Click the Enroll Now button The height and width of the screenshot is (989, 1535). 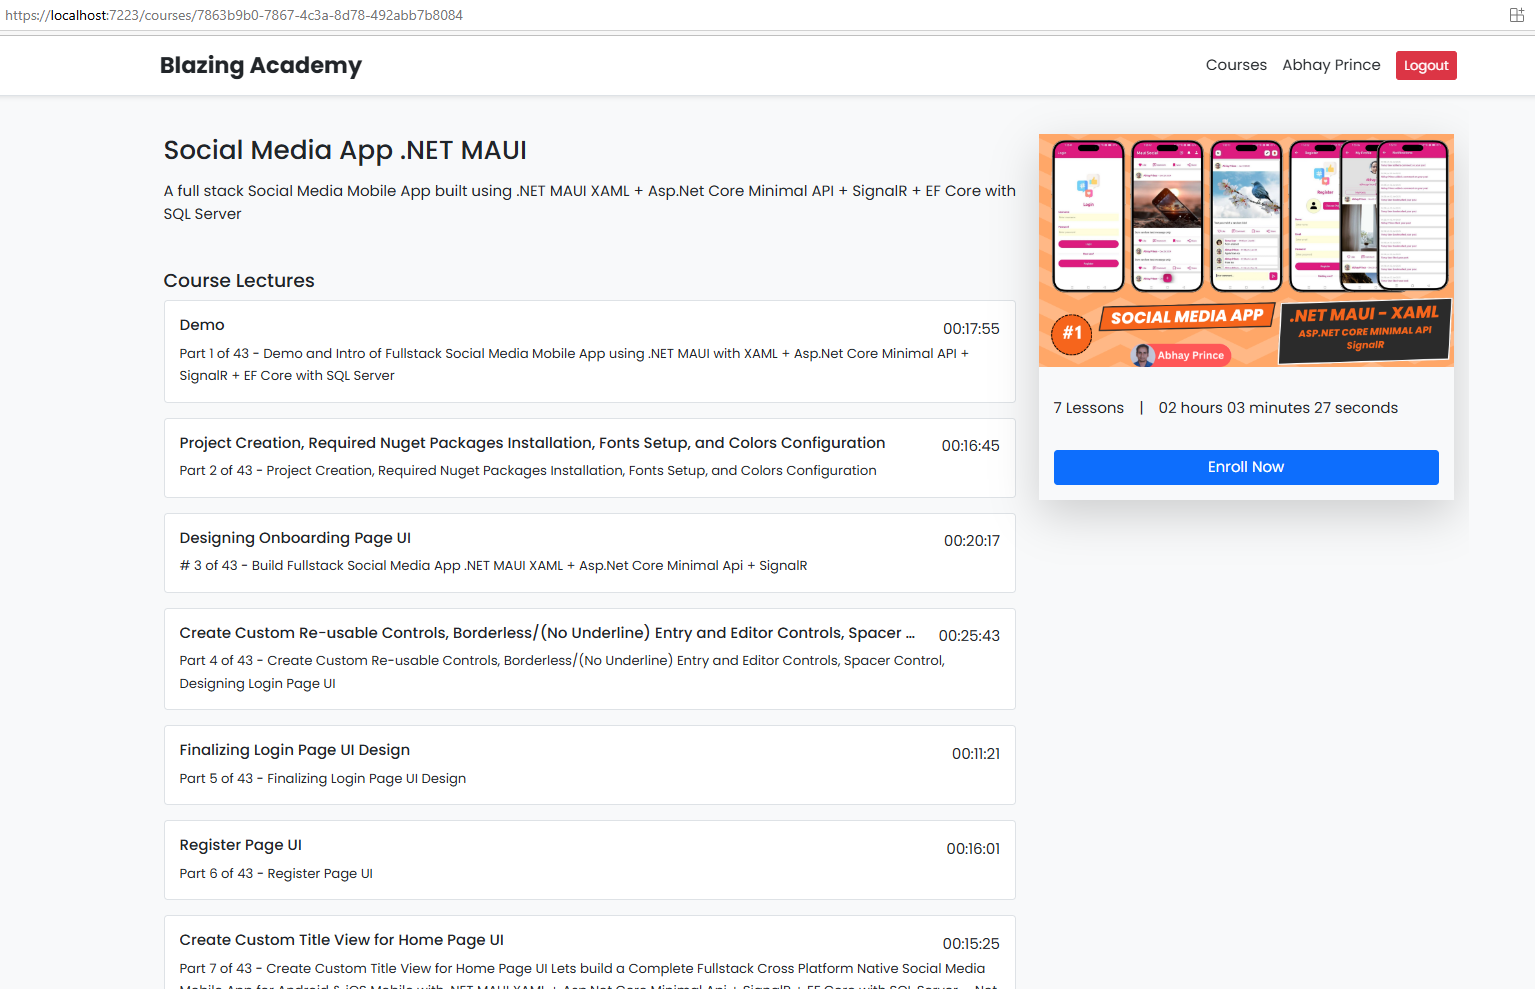pyautogui.click(x=1245, y=467)
